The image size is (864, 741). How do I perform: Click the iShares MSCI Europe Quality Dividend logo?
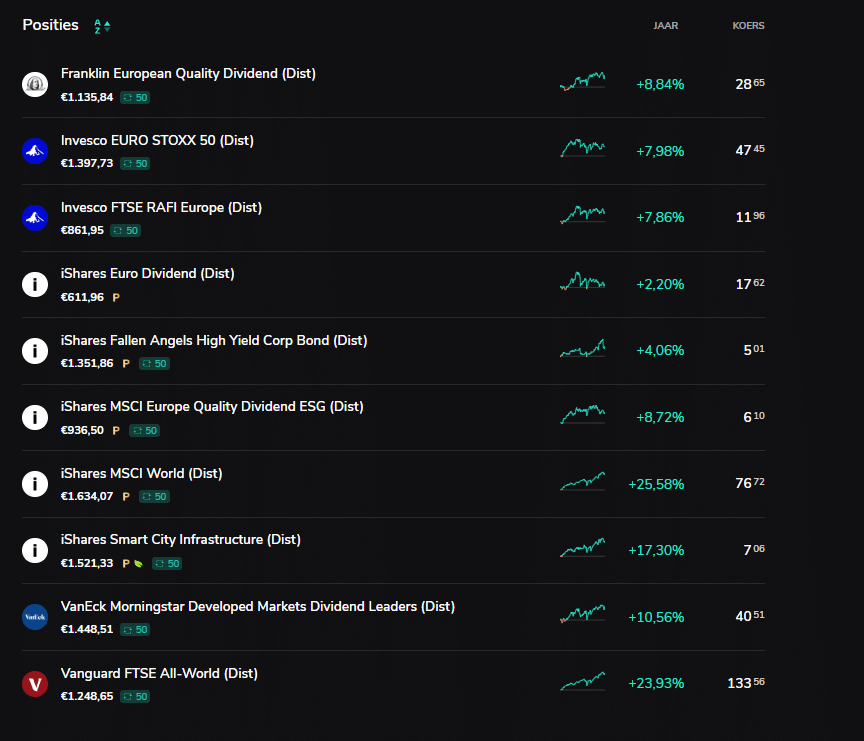(35, 418)
